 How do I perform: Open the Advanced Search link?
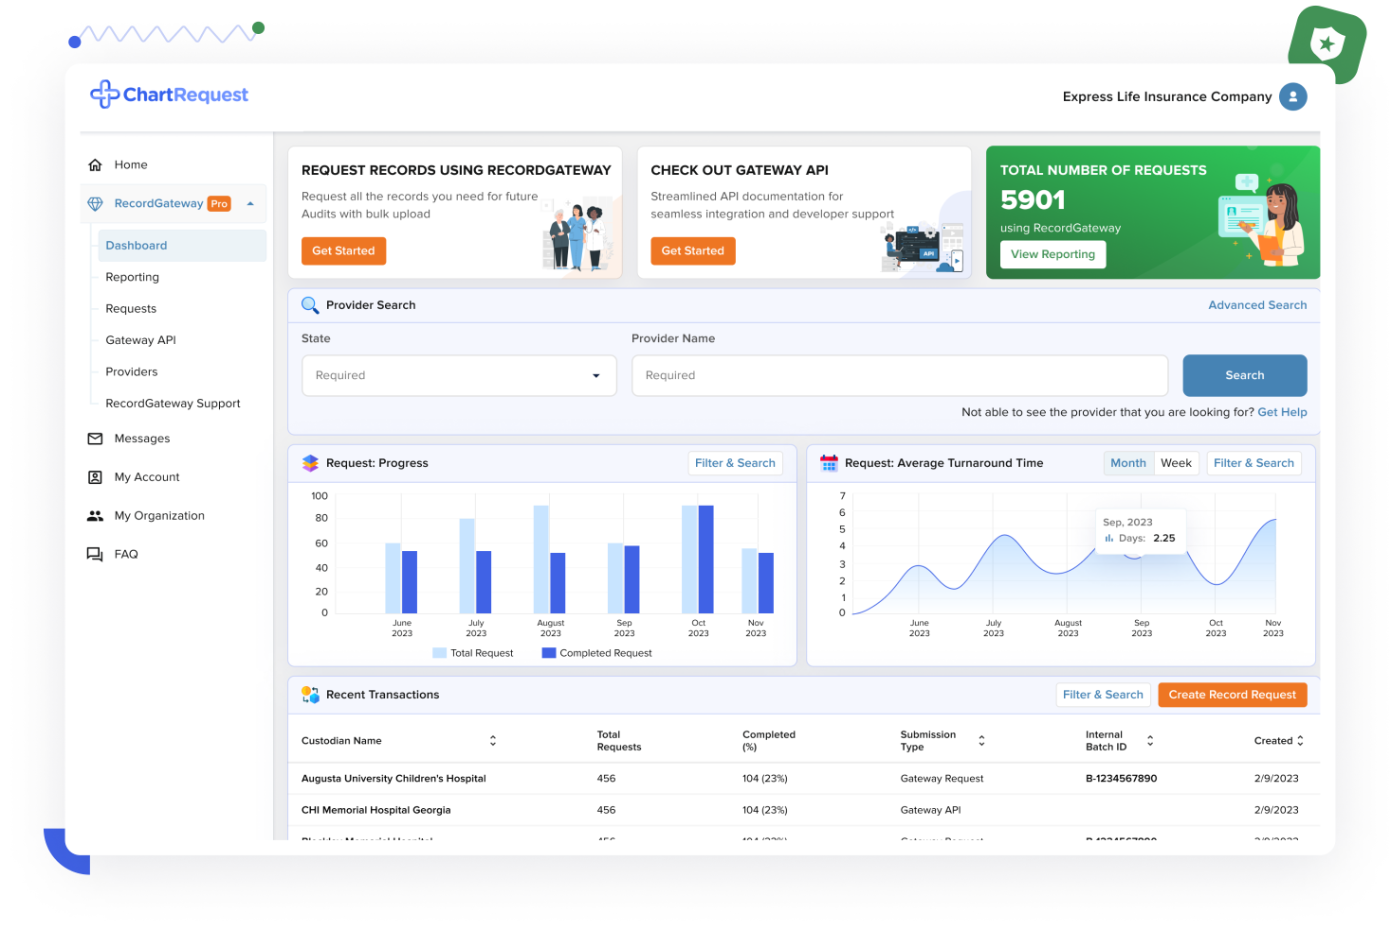[x=1257, y=305]
